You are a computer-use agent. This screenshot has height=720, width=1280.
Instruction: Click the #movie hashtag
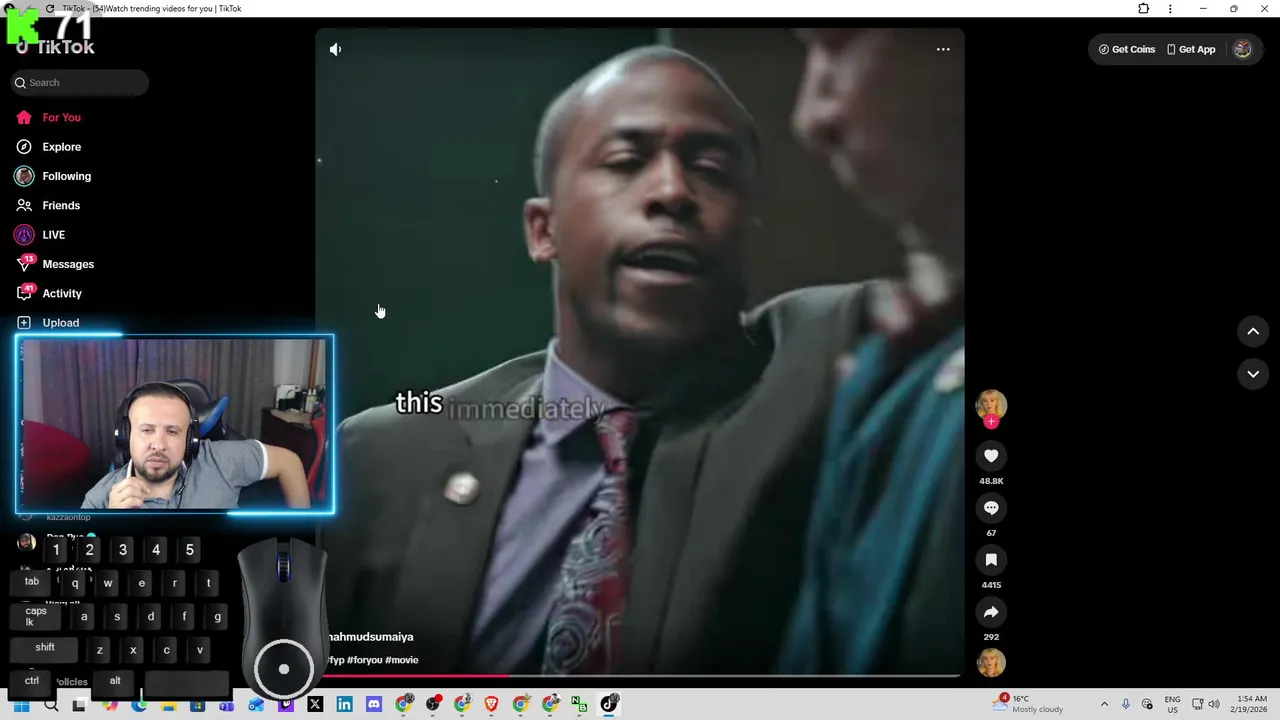point(402,660)
